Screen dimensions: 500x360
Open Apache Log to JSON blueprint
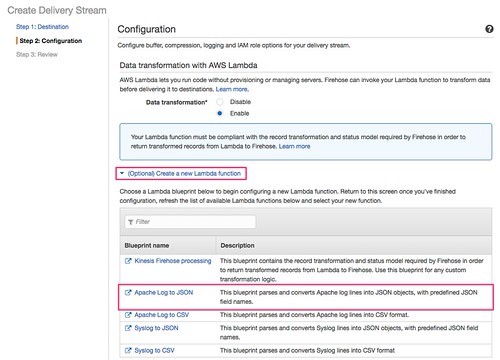(x=164, y=292)
